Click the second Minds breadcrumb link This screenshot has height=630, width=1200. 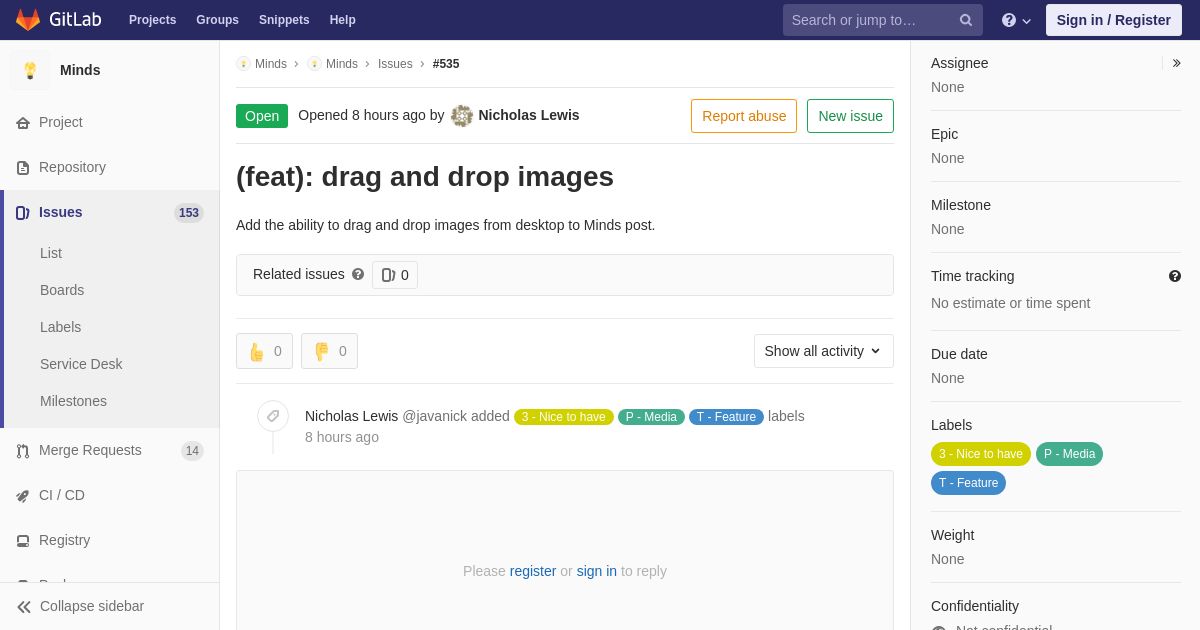pyautogui.click(x=342, y=64)
